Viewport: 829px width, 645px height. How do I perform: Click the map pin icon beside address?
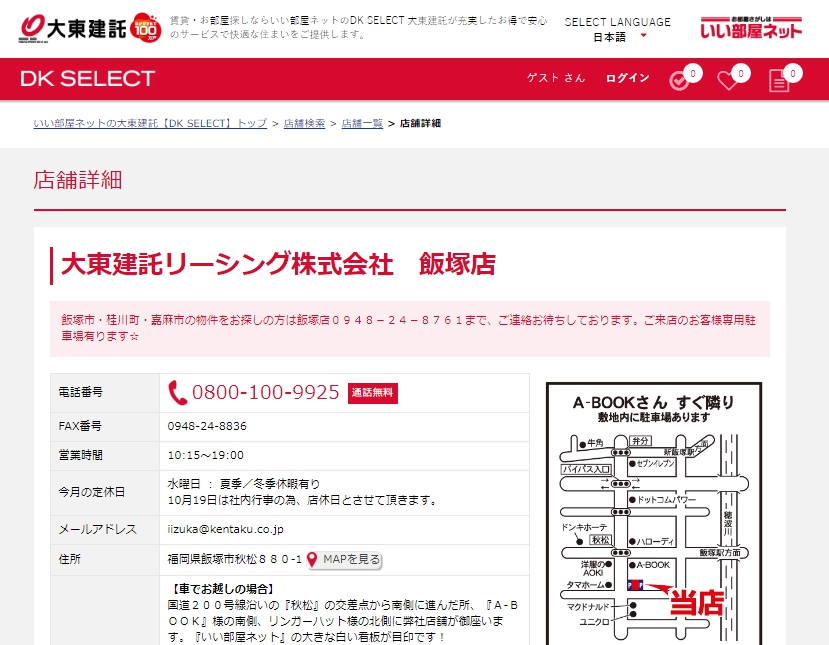pyautogui.click(x=312, y=559)
